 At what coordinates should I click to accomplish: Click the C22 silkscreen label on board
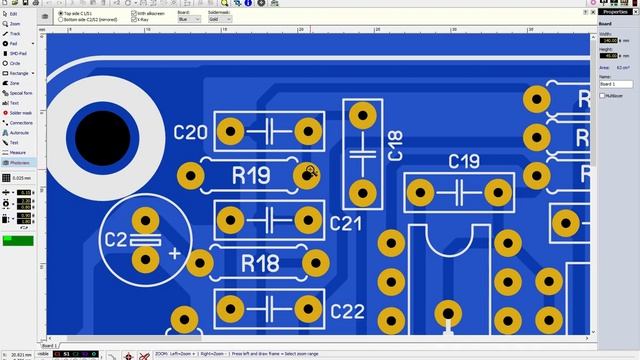[x=347, y=312]
